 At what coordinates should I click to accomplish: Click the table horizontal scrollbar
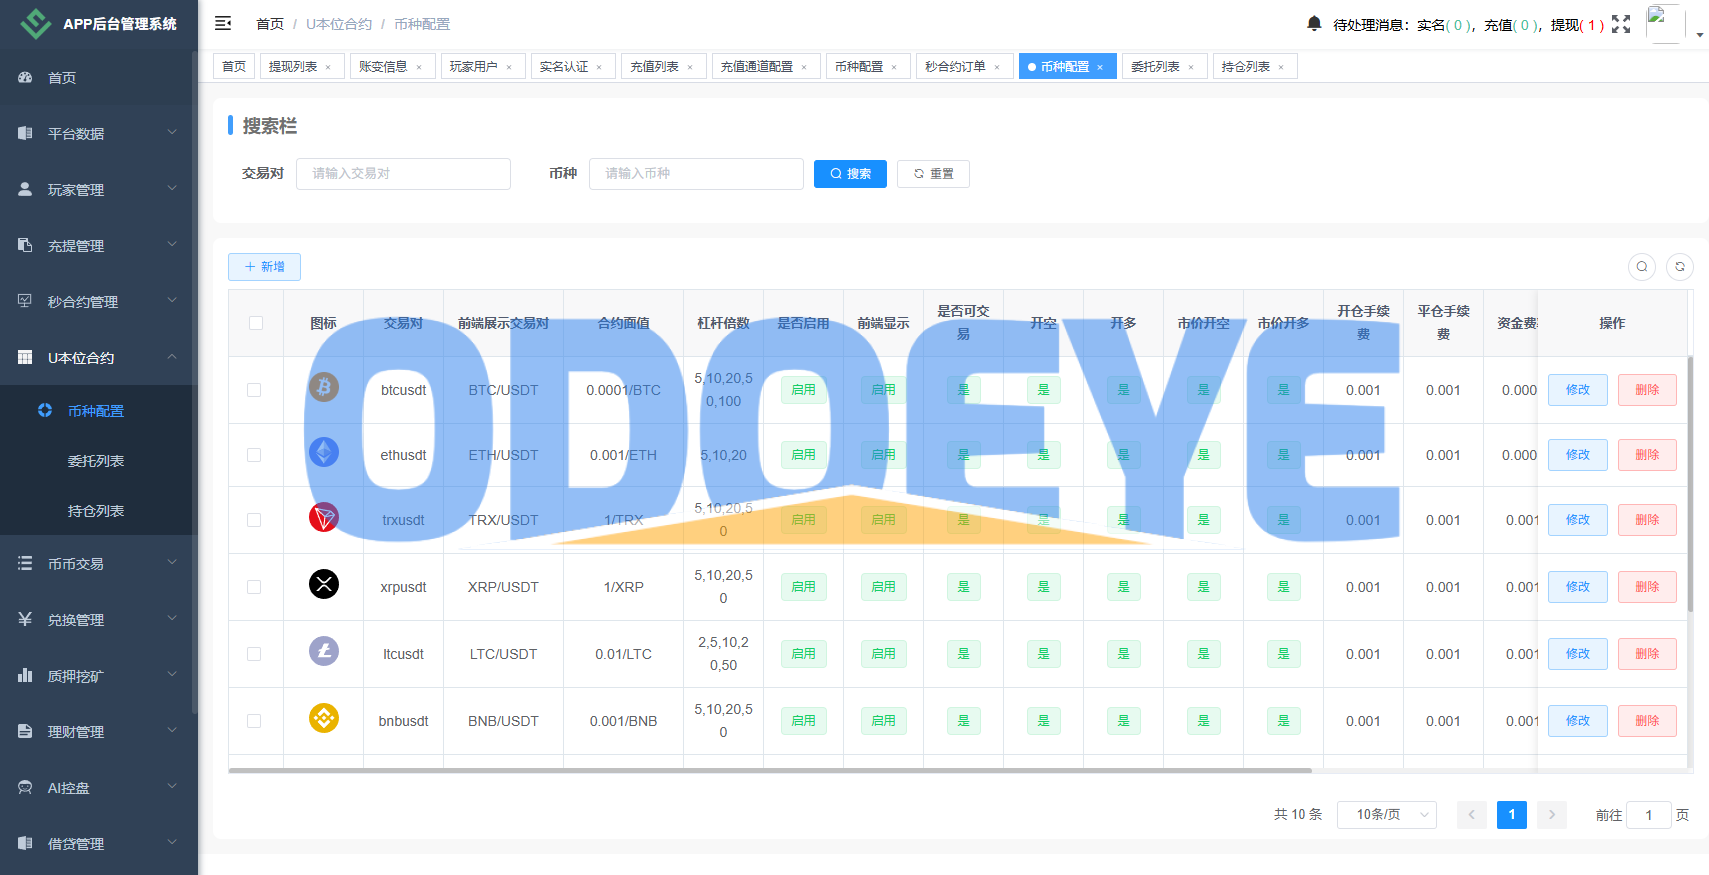(x=770, y=770)
